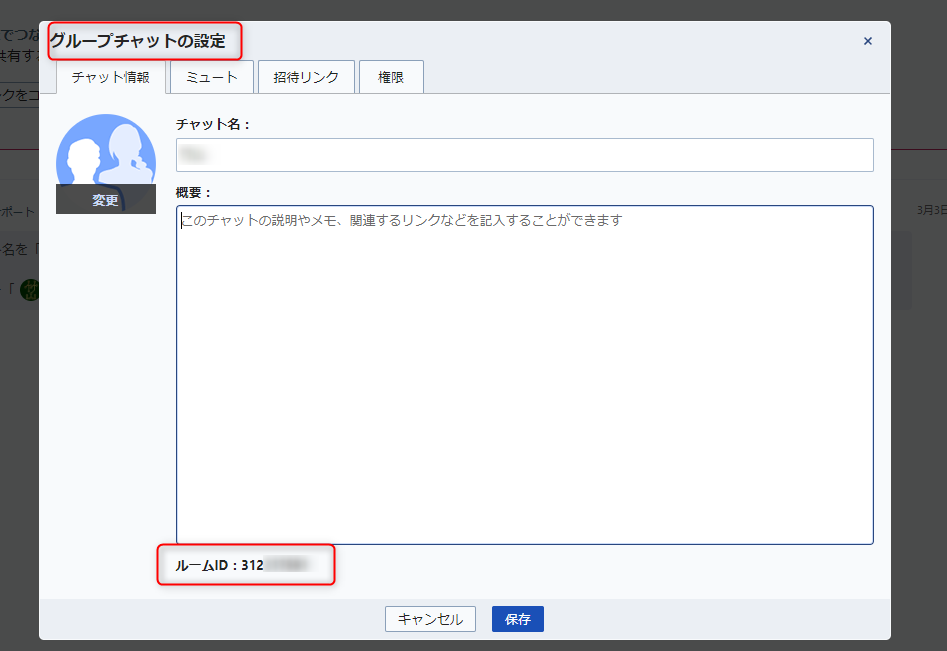
Task: Save settings with the 保存 button
Action: pos(517,619)
